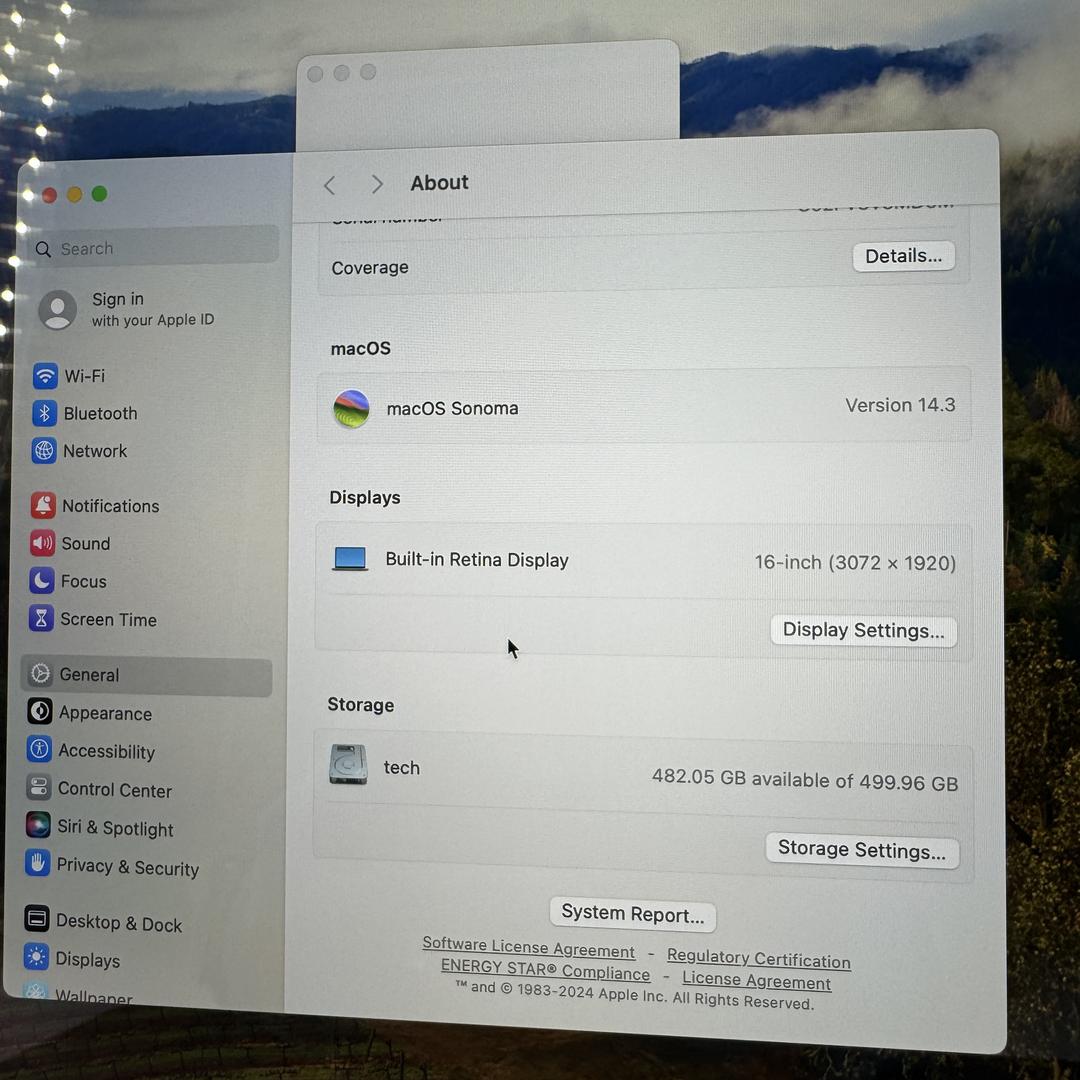Go back with the left chevron
The width and height of the screenshot is (1080, 1080).
330,185
